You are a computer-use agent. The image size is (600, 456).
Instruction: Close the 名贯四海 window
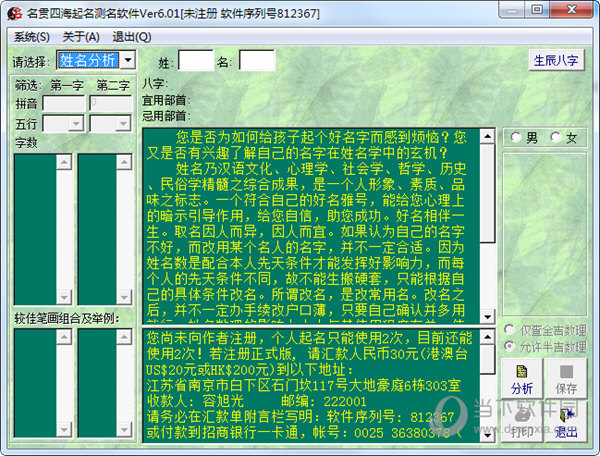pos(572,10)
